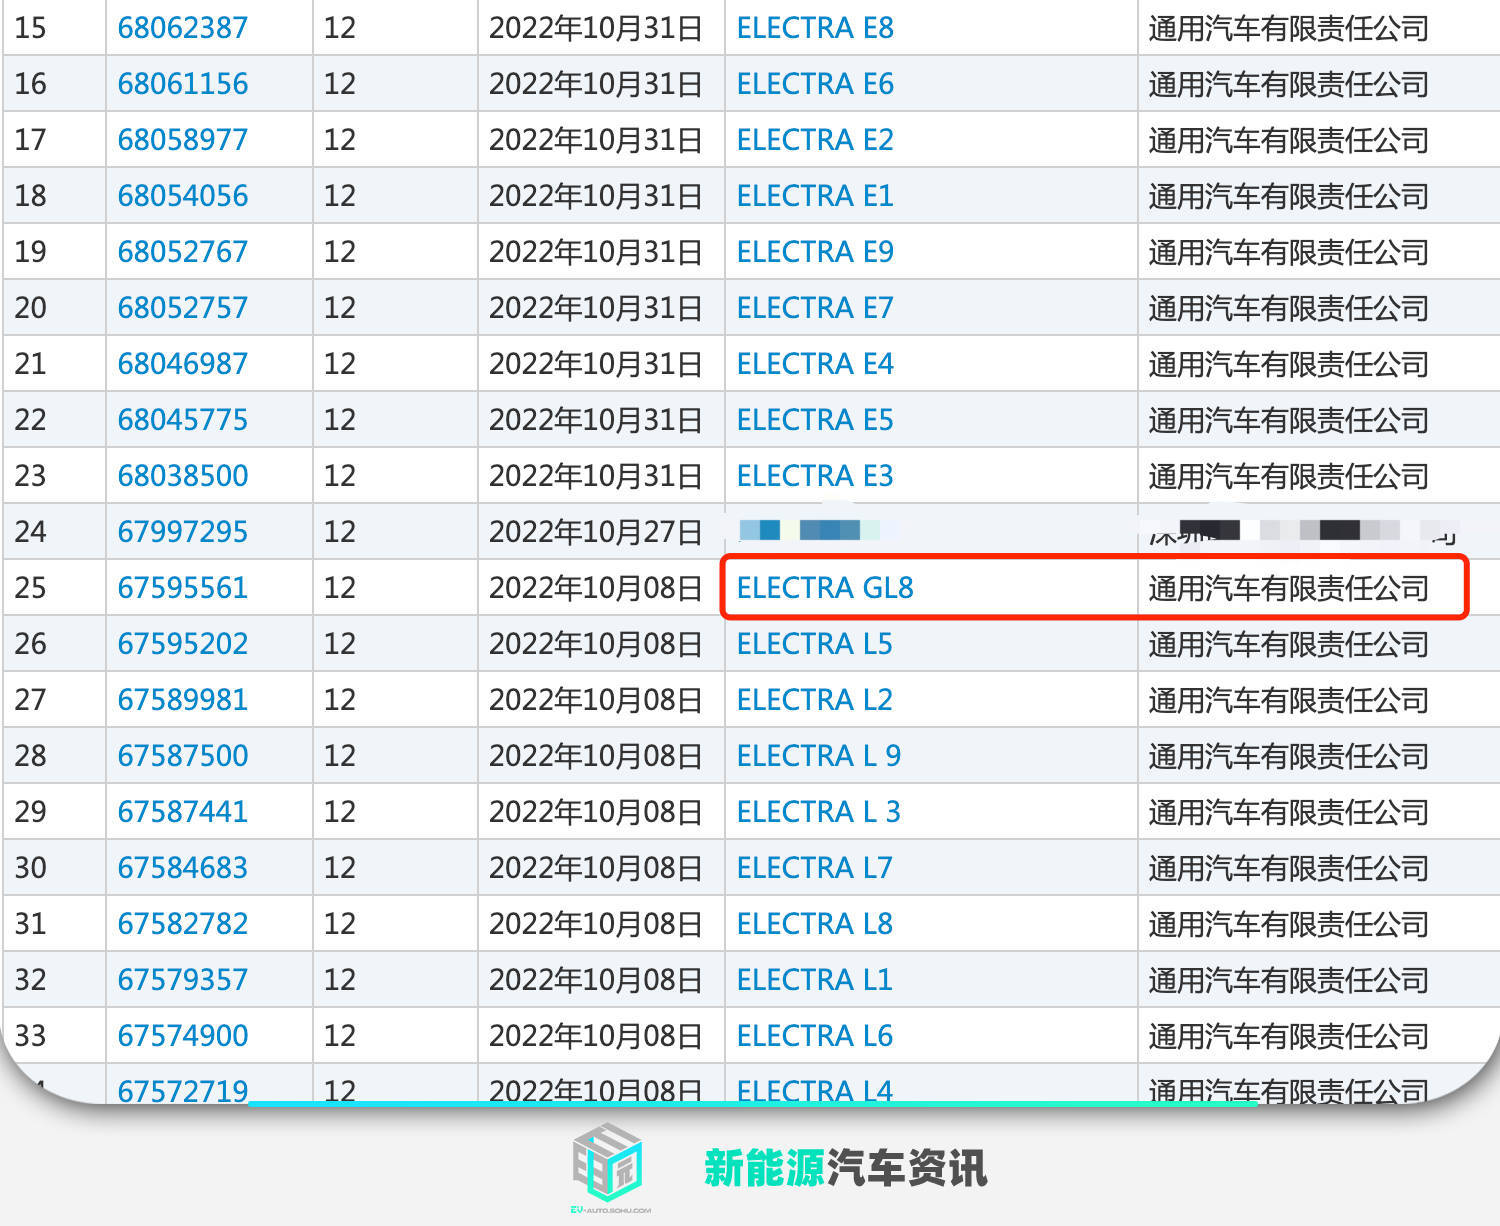The image size is (1500, 1226).
Task: Open the ELECTRA L6 trademark link
Action: click(x=815, y=1036)
